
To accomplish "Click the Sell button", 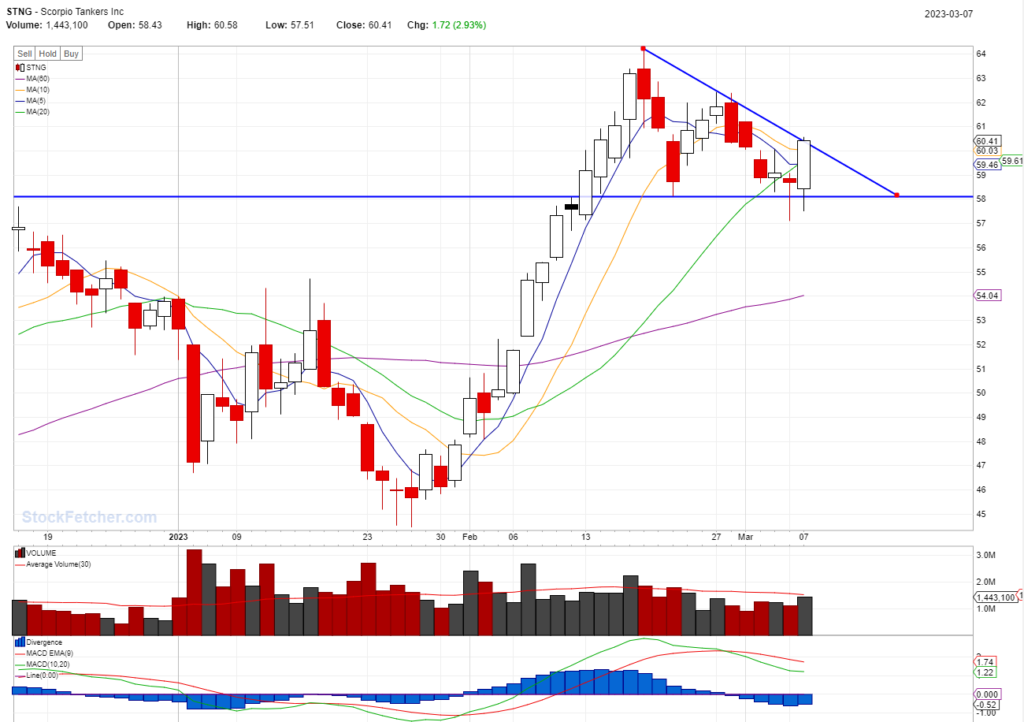I will pos(25,54).
